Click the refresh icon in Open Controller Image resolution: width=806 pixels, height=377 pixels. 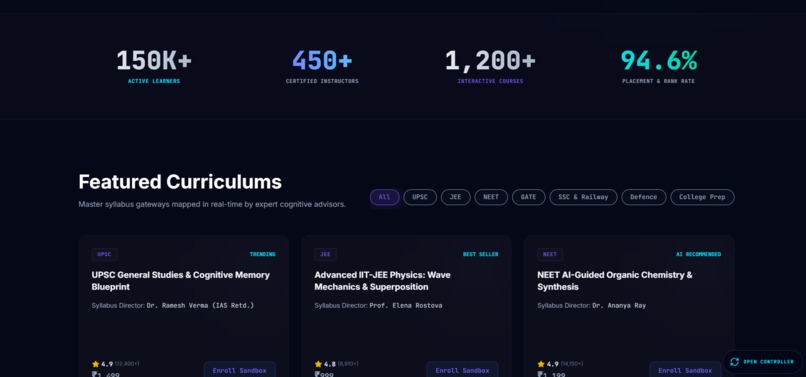pyautogui.click(x=735, y=362)
